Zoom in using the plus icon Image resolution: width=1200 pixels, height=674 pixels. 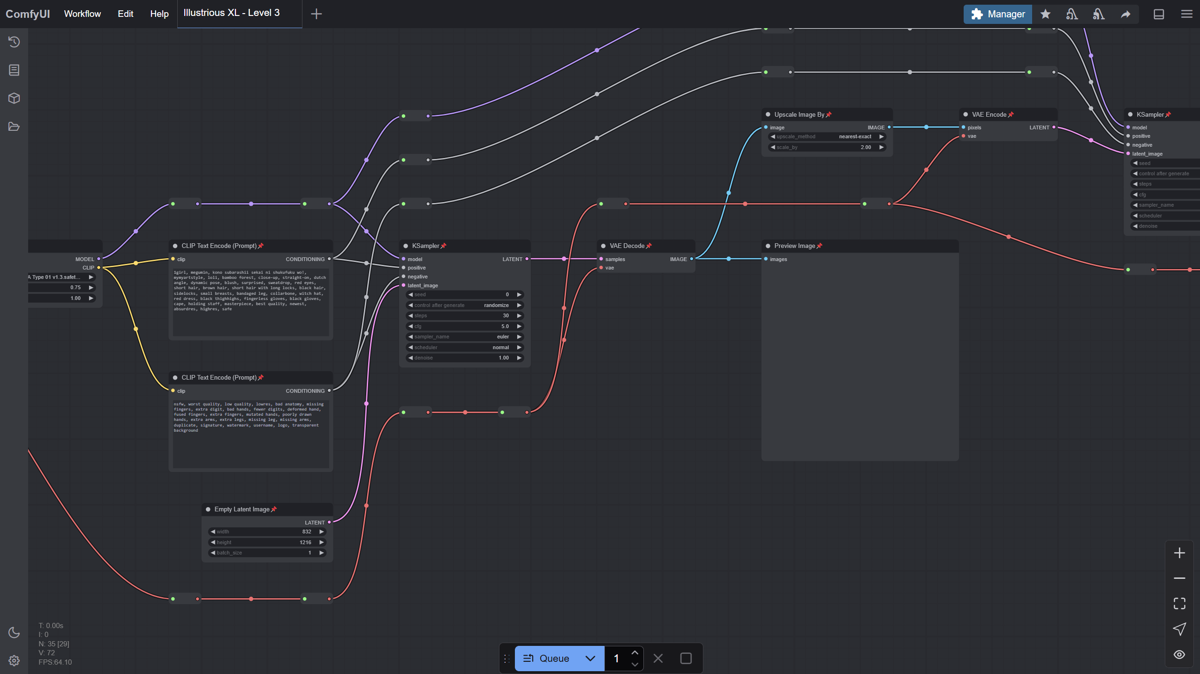1179,551
